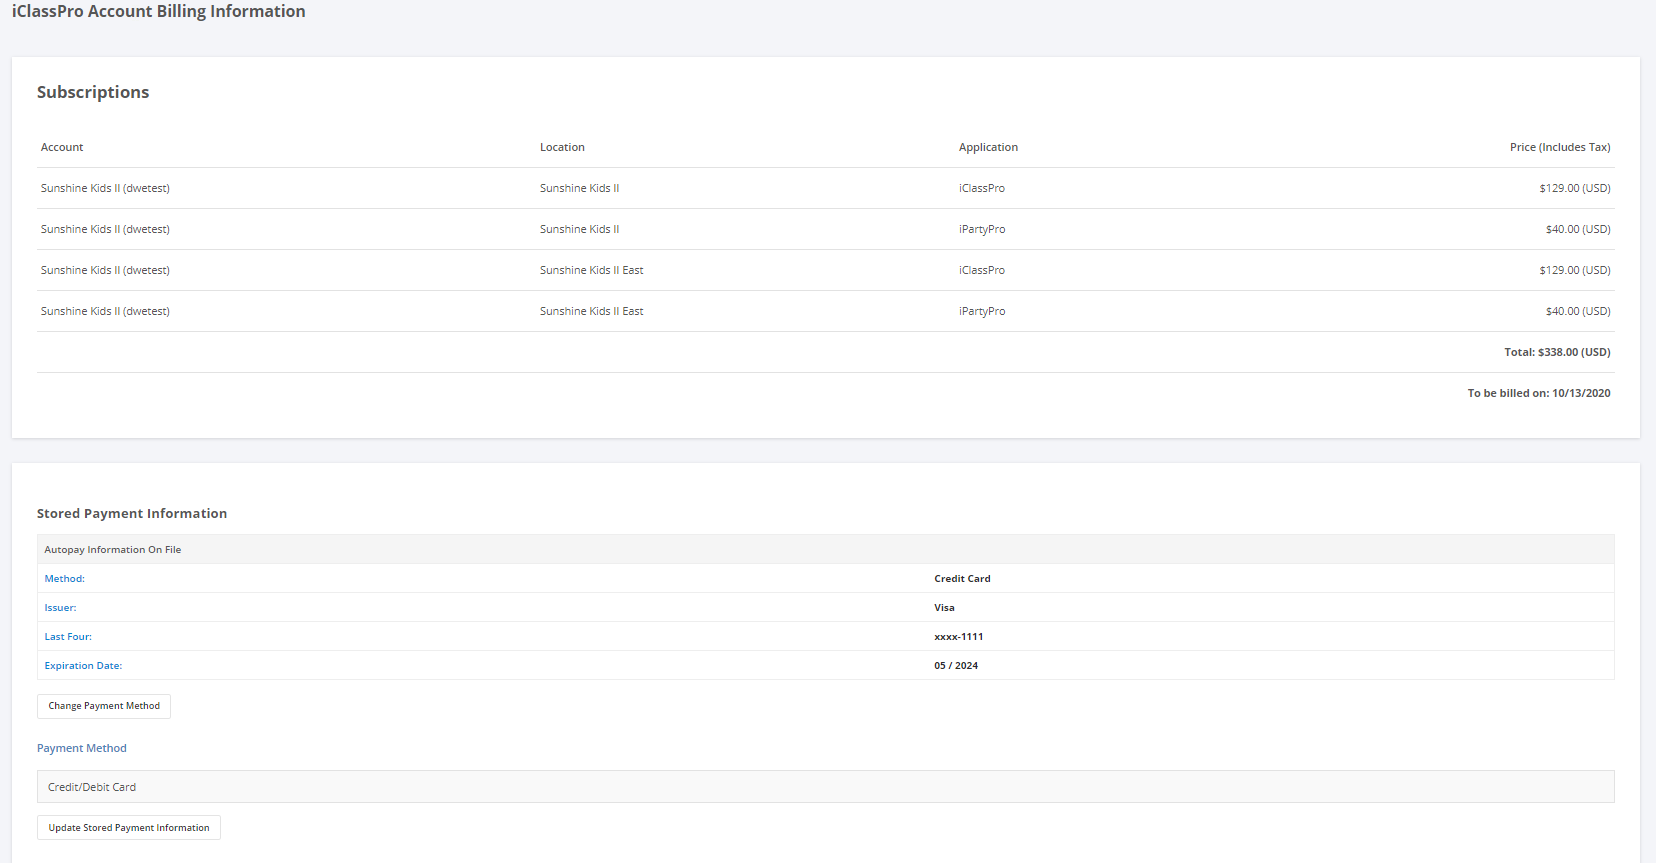Click To be billed on: 10/13/2020
The height and width of the screenshot is (863, 1656).
[1539, 393]
